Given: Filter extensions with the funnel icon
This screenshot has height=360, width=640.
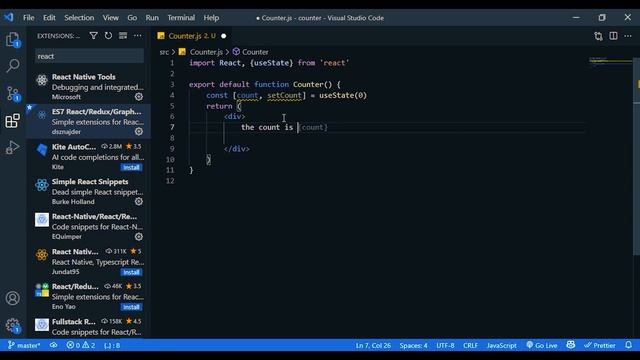Looking at the screenshot, I should 93,36.
